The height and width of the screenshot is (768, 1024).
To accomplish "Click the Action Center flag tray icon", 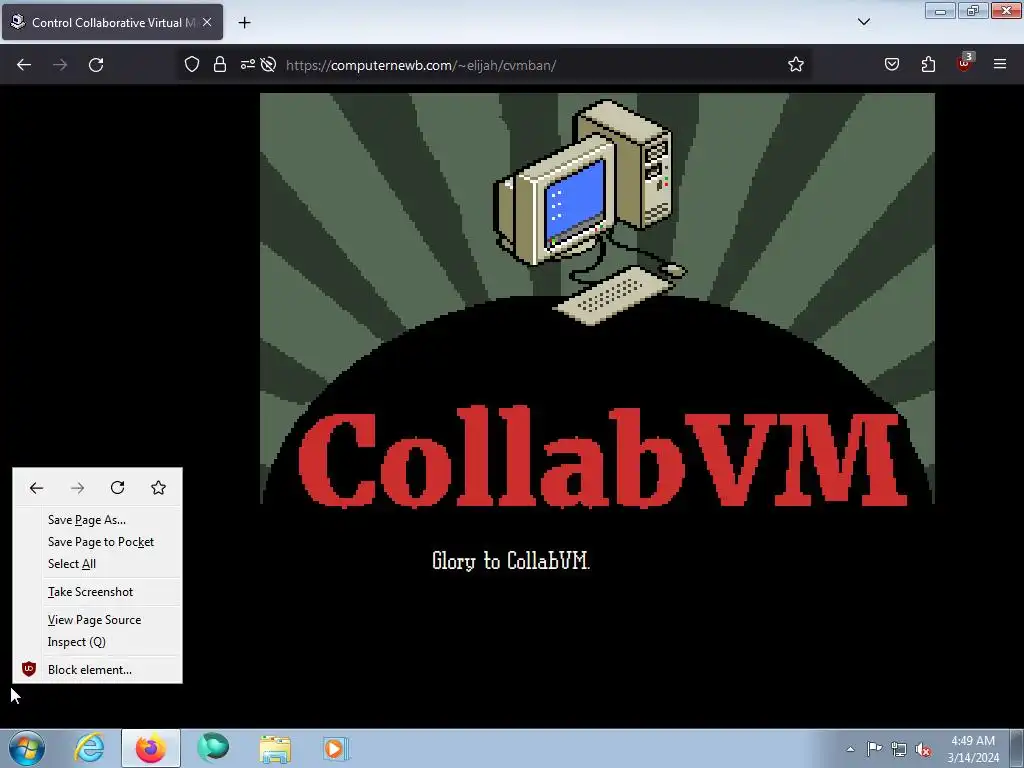I will [874, 748].
